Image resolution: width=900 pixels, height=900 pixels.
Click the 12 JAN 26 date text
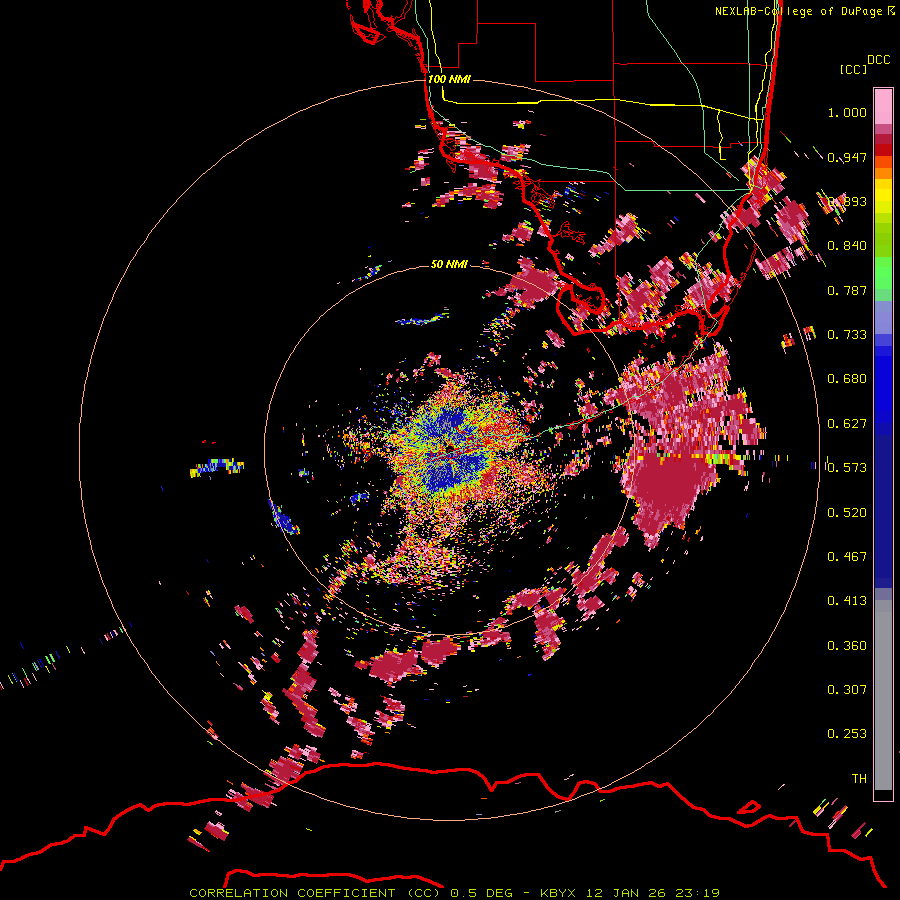click(x=626, y=893)
